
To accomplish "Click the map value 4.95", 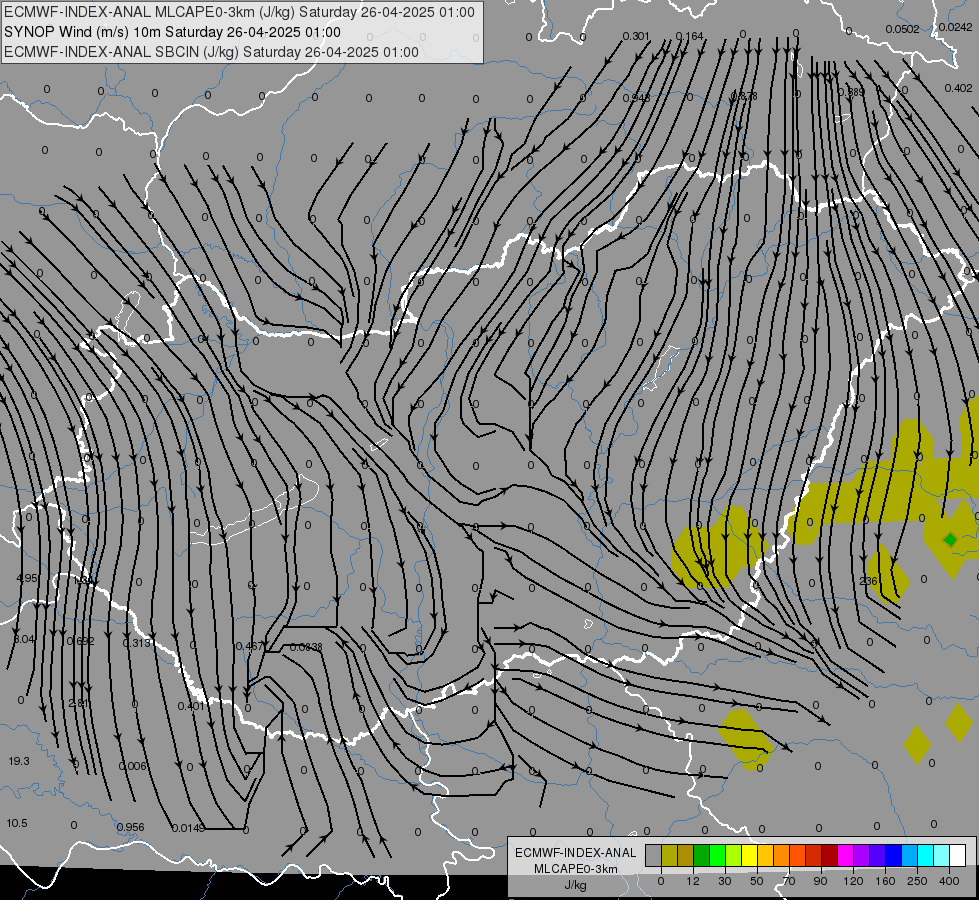I will [x=27, y=578].
